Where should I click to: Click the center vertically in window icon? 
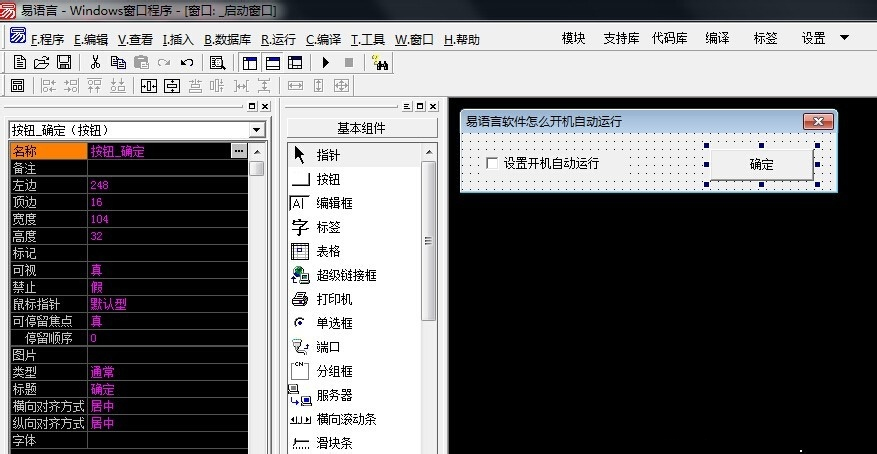(172, 86)
